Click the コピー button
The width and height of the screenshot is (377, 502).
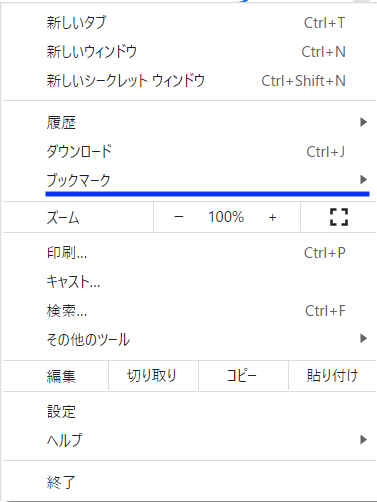[x=243, y=376]
